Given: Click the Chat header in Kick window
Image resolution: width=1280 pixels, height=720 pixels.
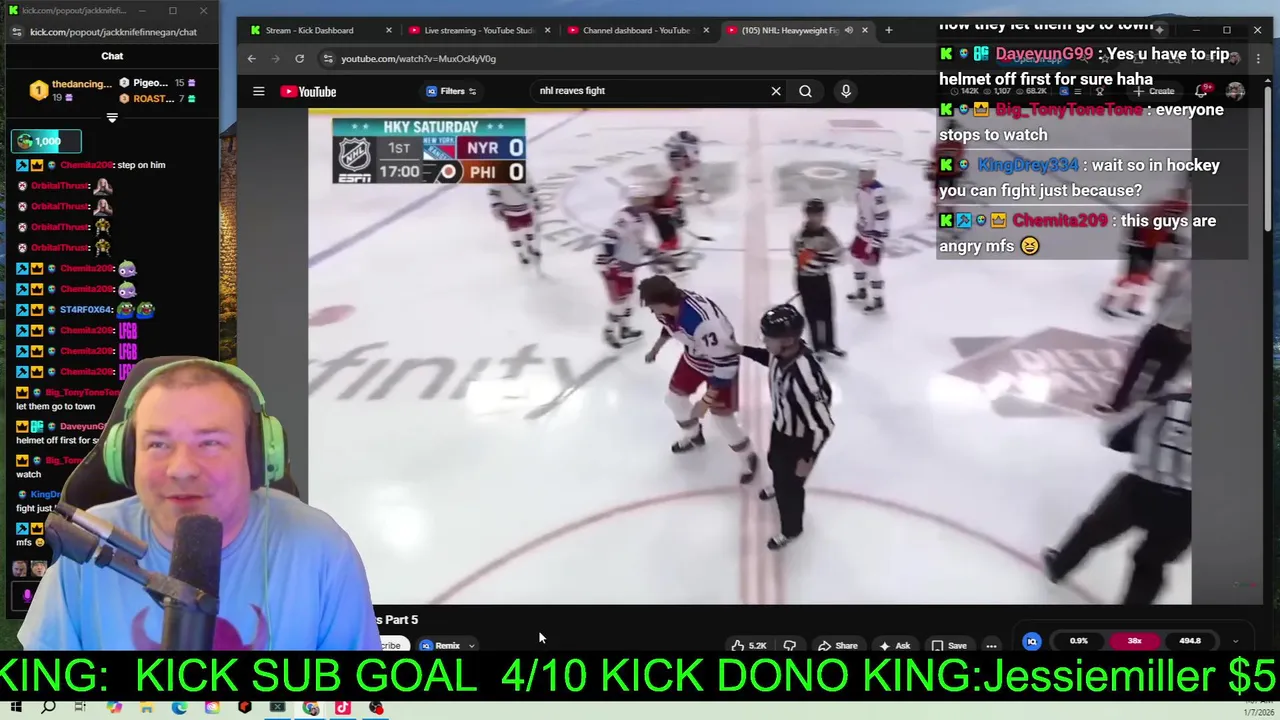Looking at the screenshot, I should pyautogui.click(x=112, y=56).
